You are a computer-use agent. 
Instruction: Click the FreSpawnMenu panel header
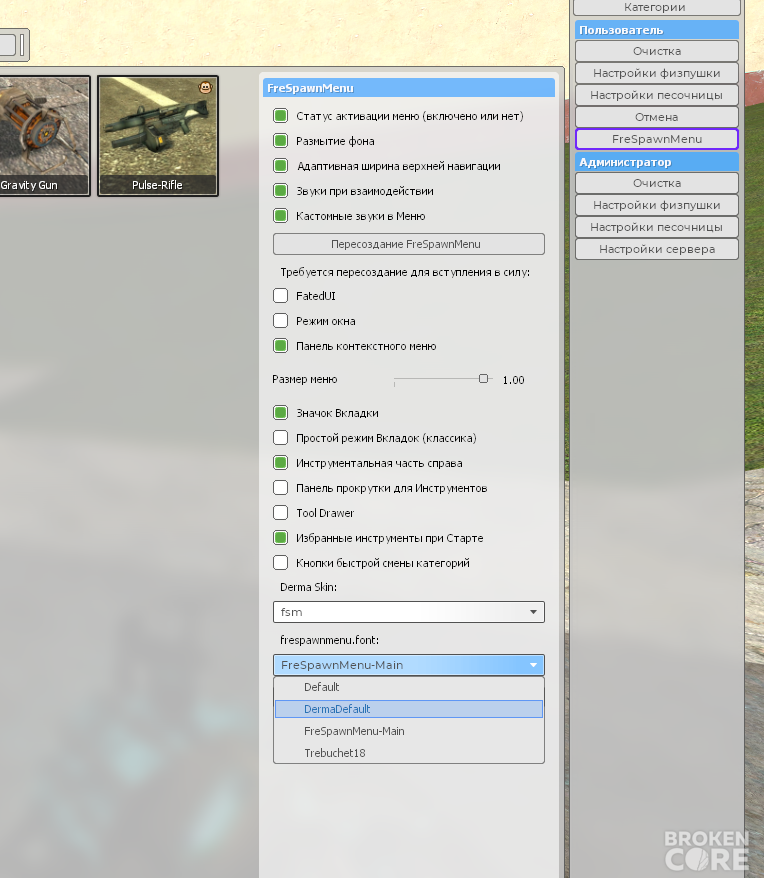[408, 88]
